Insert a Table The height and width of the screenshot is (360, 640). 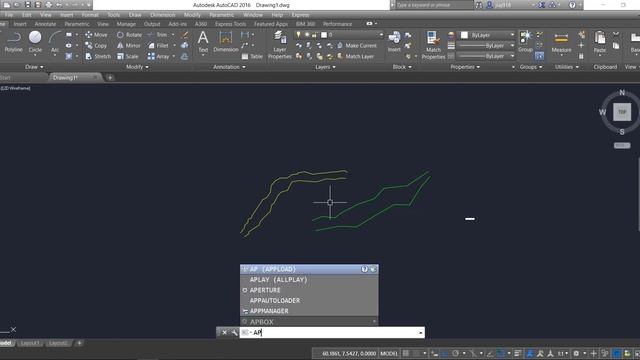click(x=252, y=56)
